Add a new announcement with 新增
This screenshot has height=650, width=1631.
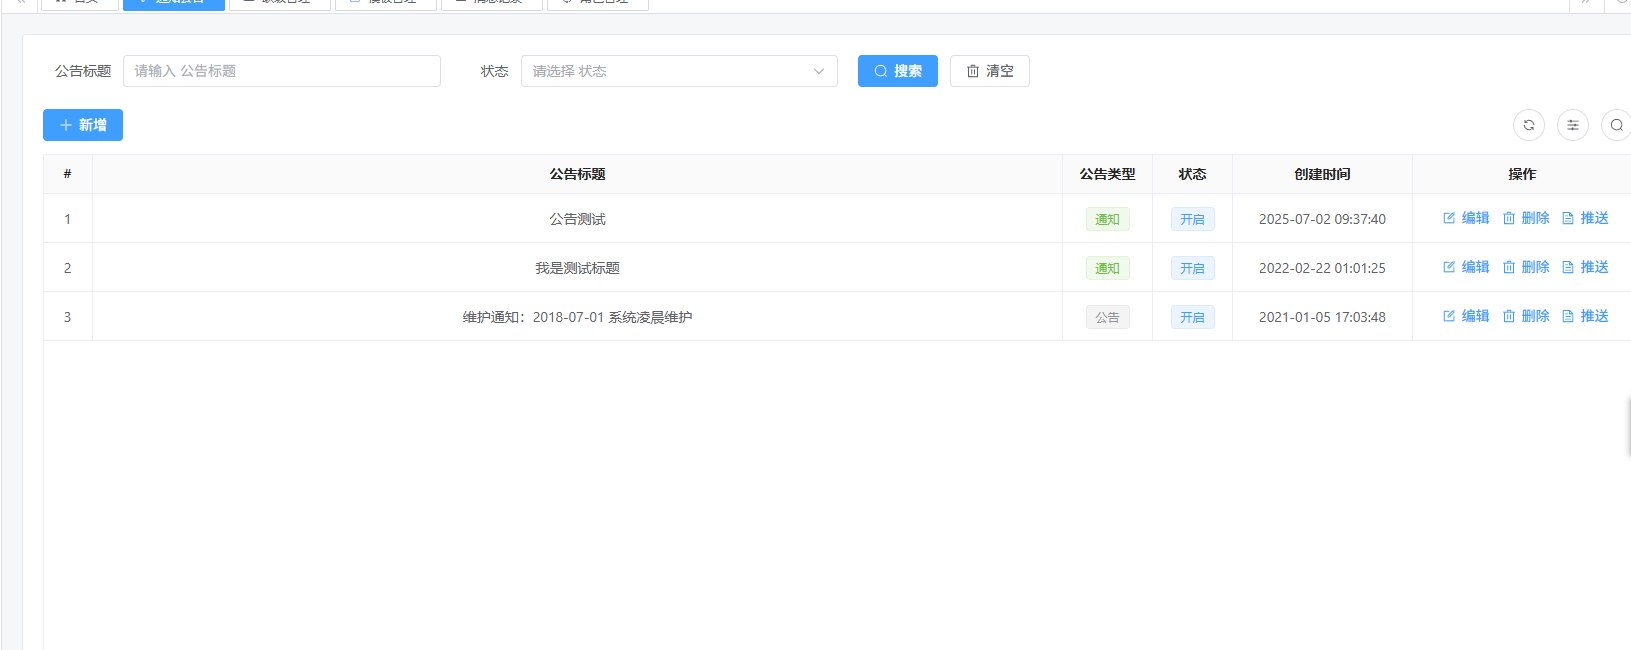pyautogui.click(x=83, y=125)
